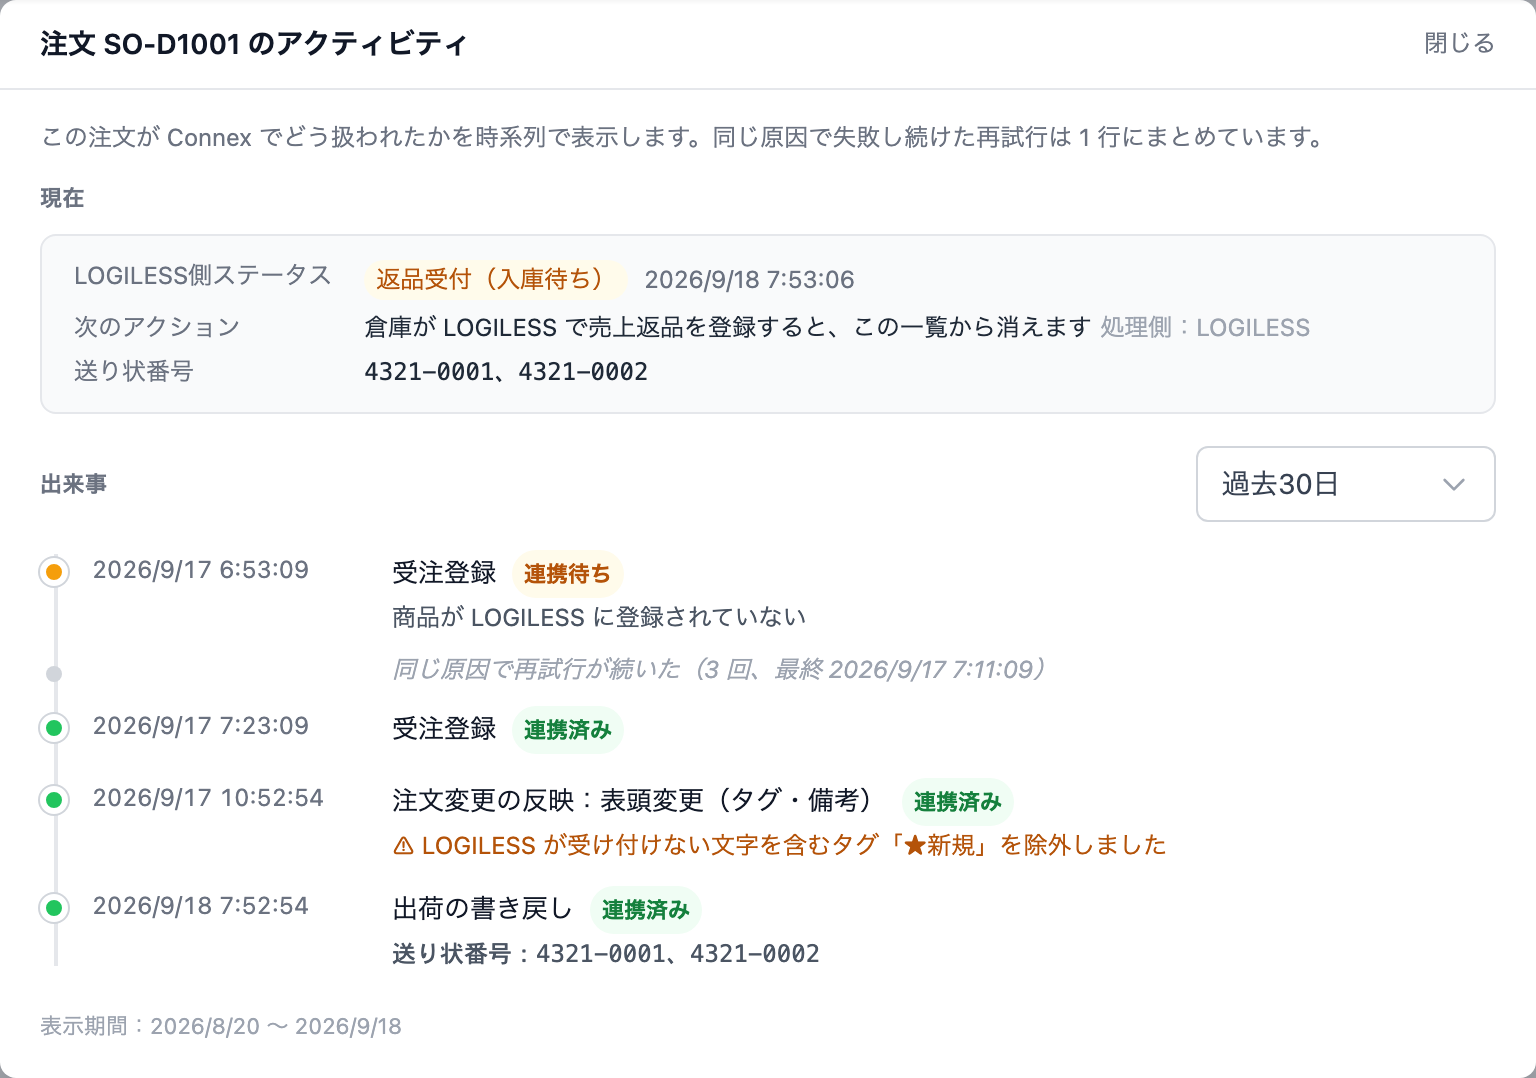Click the green marker for 10:52:54 event
The image size is (1536, 1078).
pyautogui.click(x=54, y=800)
